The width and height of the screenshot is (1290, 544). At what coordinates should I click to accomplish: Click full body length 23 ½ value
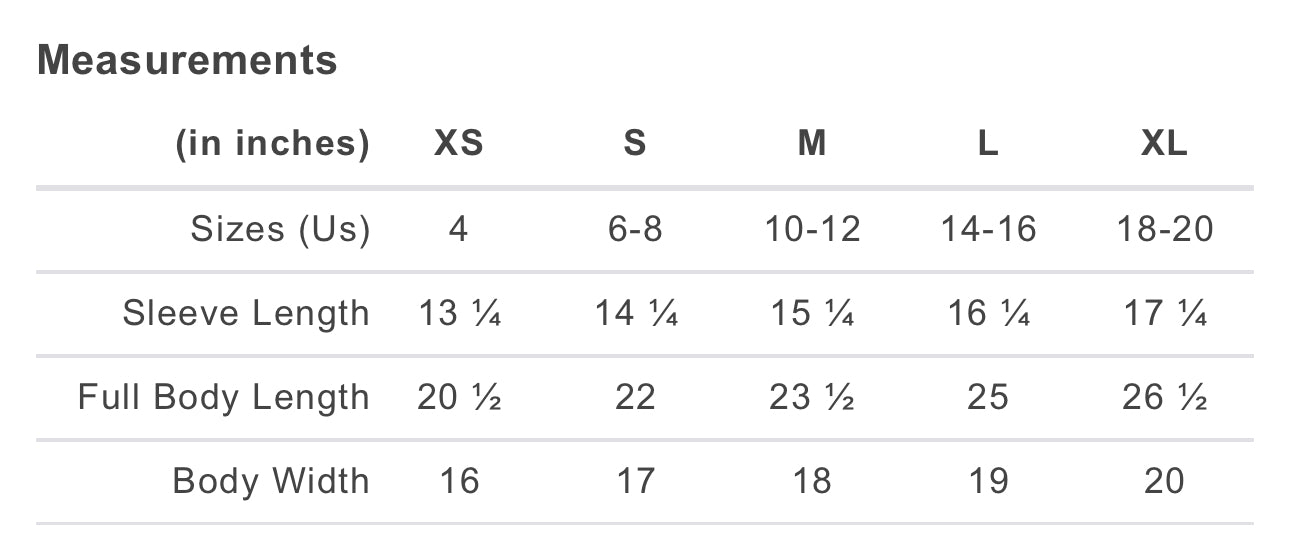[812, 398]
